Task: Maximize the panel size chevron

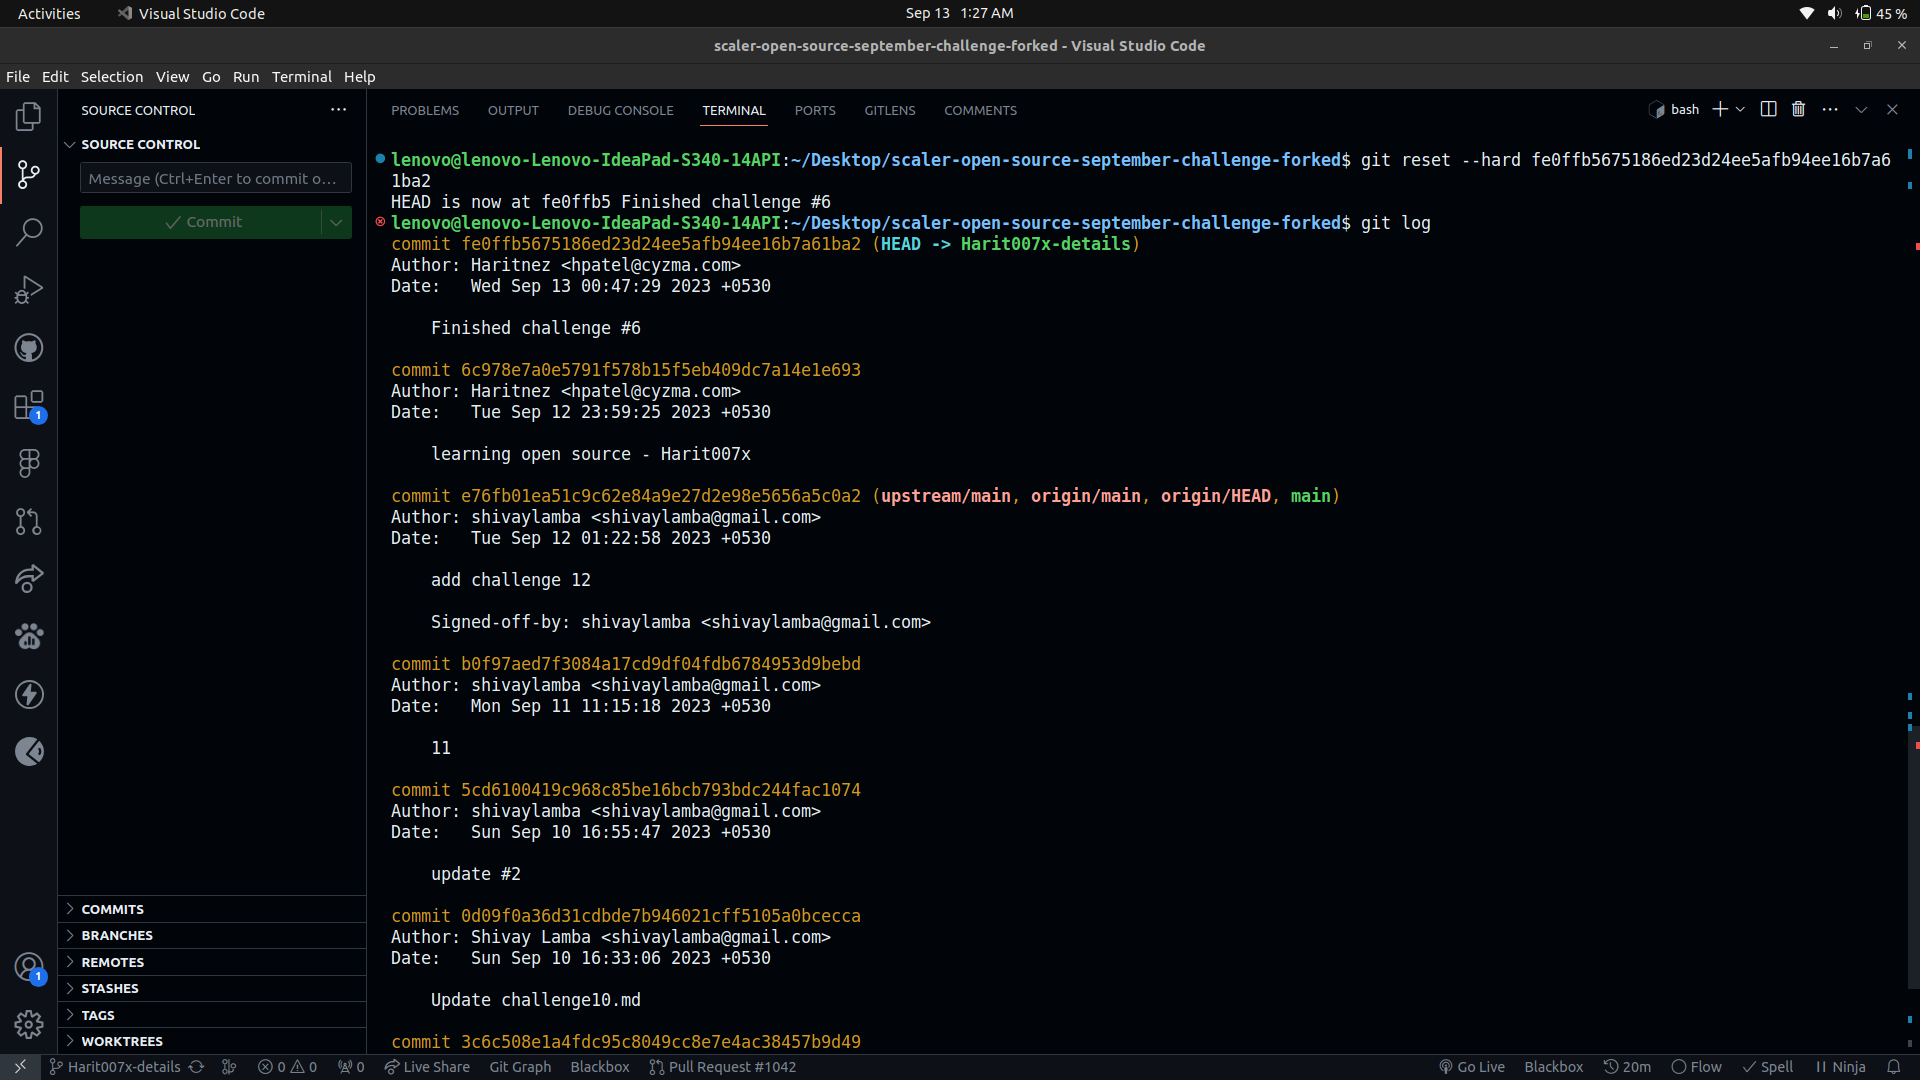Action: click(1861, 110)
